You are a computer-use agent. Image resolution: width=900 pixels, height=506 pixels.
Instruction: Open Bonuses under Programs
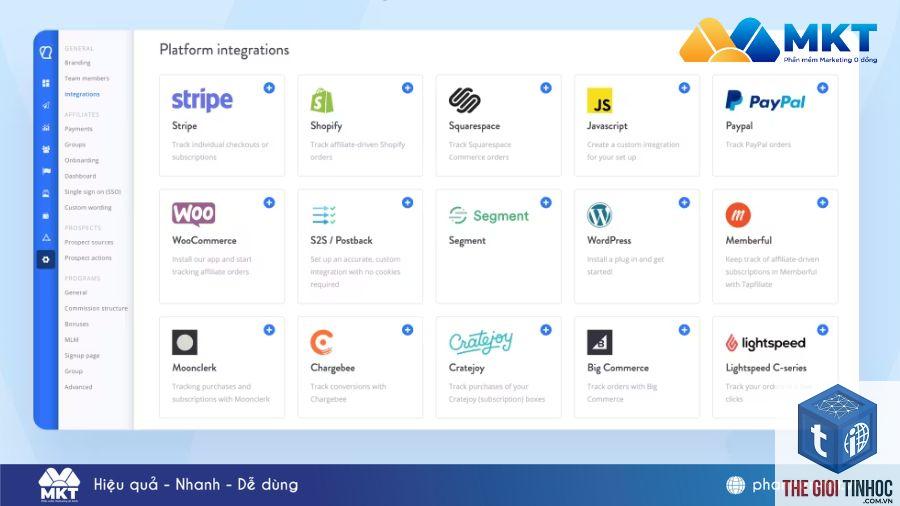(77, 324)
